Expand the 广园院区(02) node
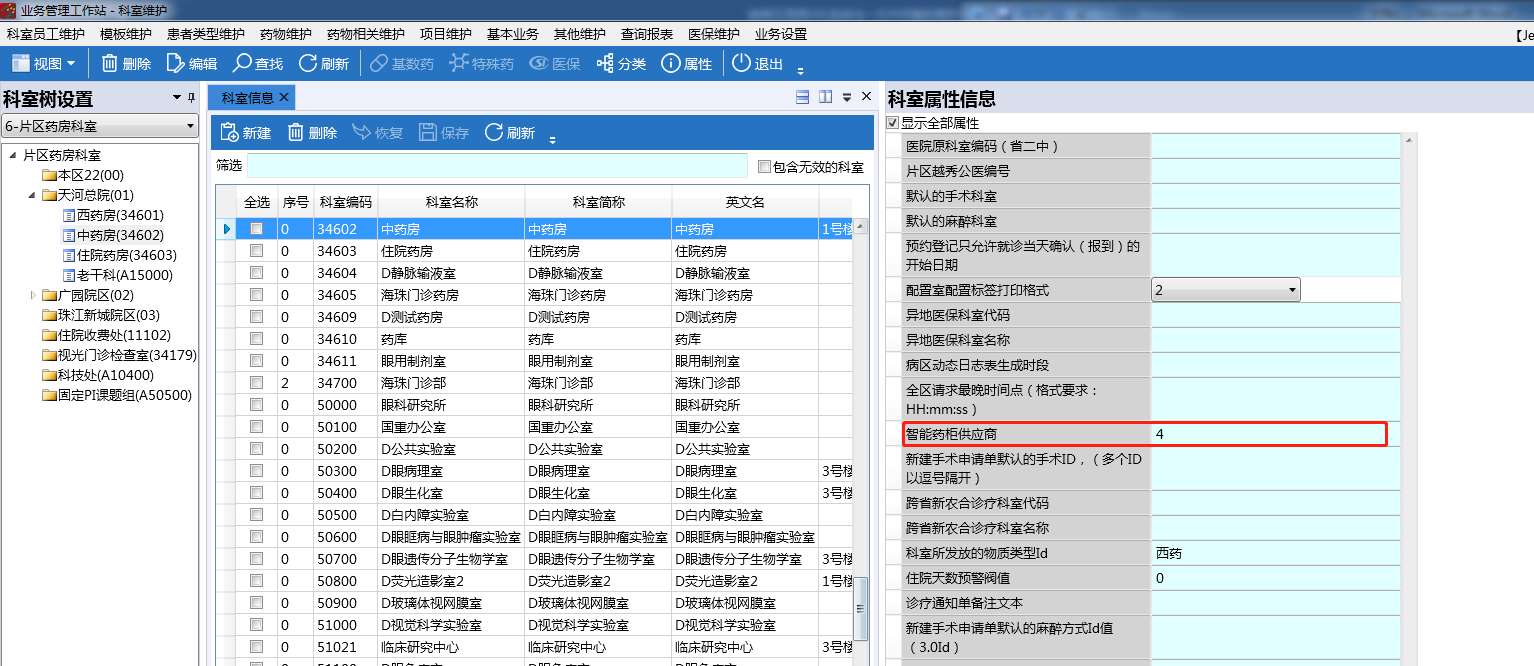 33,295
